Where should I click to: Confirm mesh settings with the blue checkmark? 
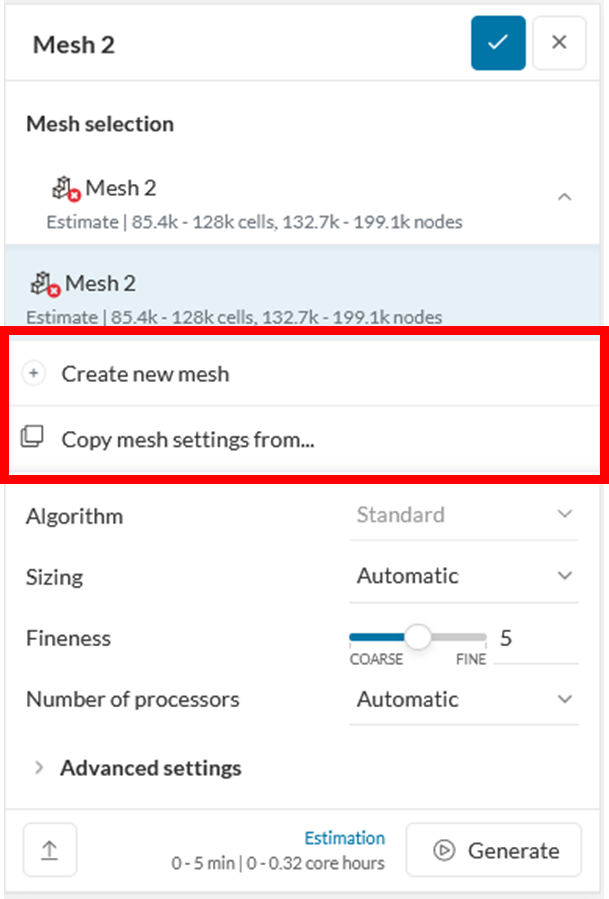point(498,43)
